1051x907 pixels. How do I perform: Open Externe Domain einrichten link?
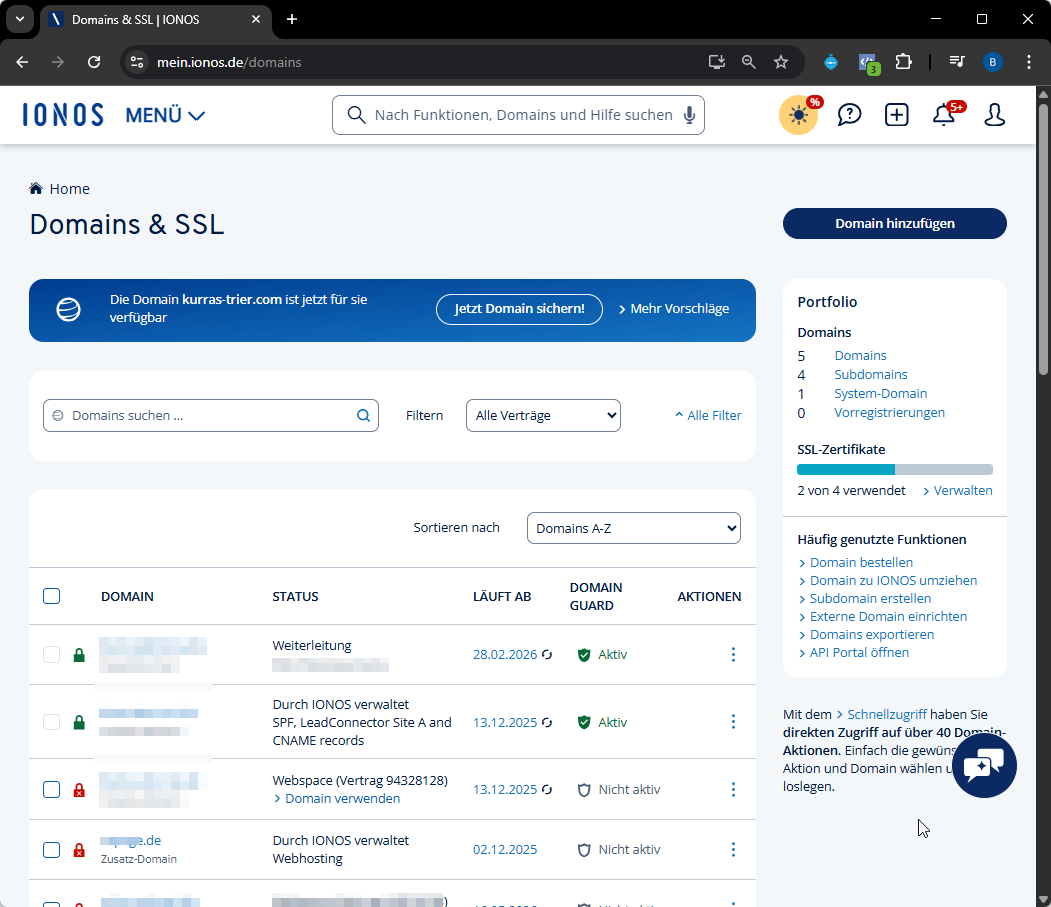(x=883, y=617)
